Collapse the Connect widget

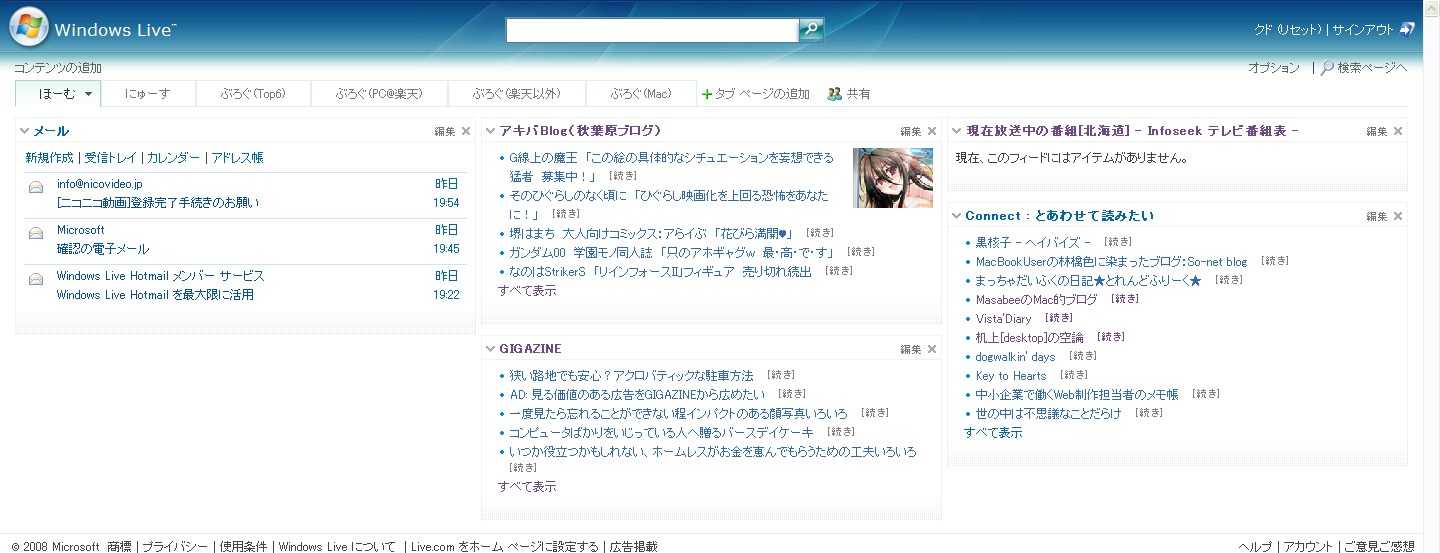(956, 216)
